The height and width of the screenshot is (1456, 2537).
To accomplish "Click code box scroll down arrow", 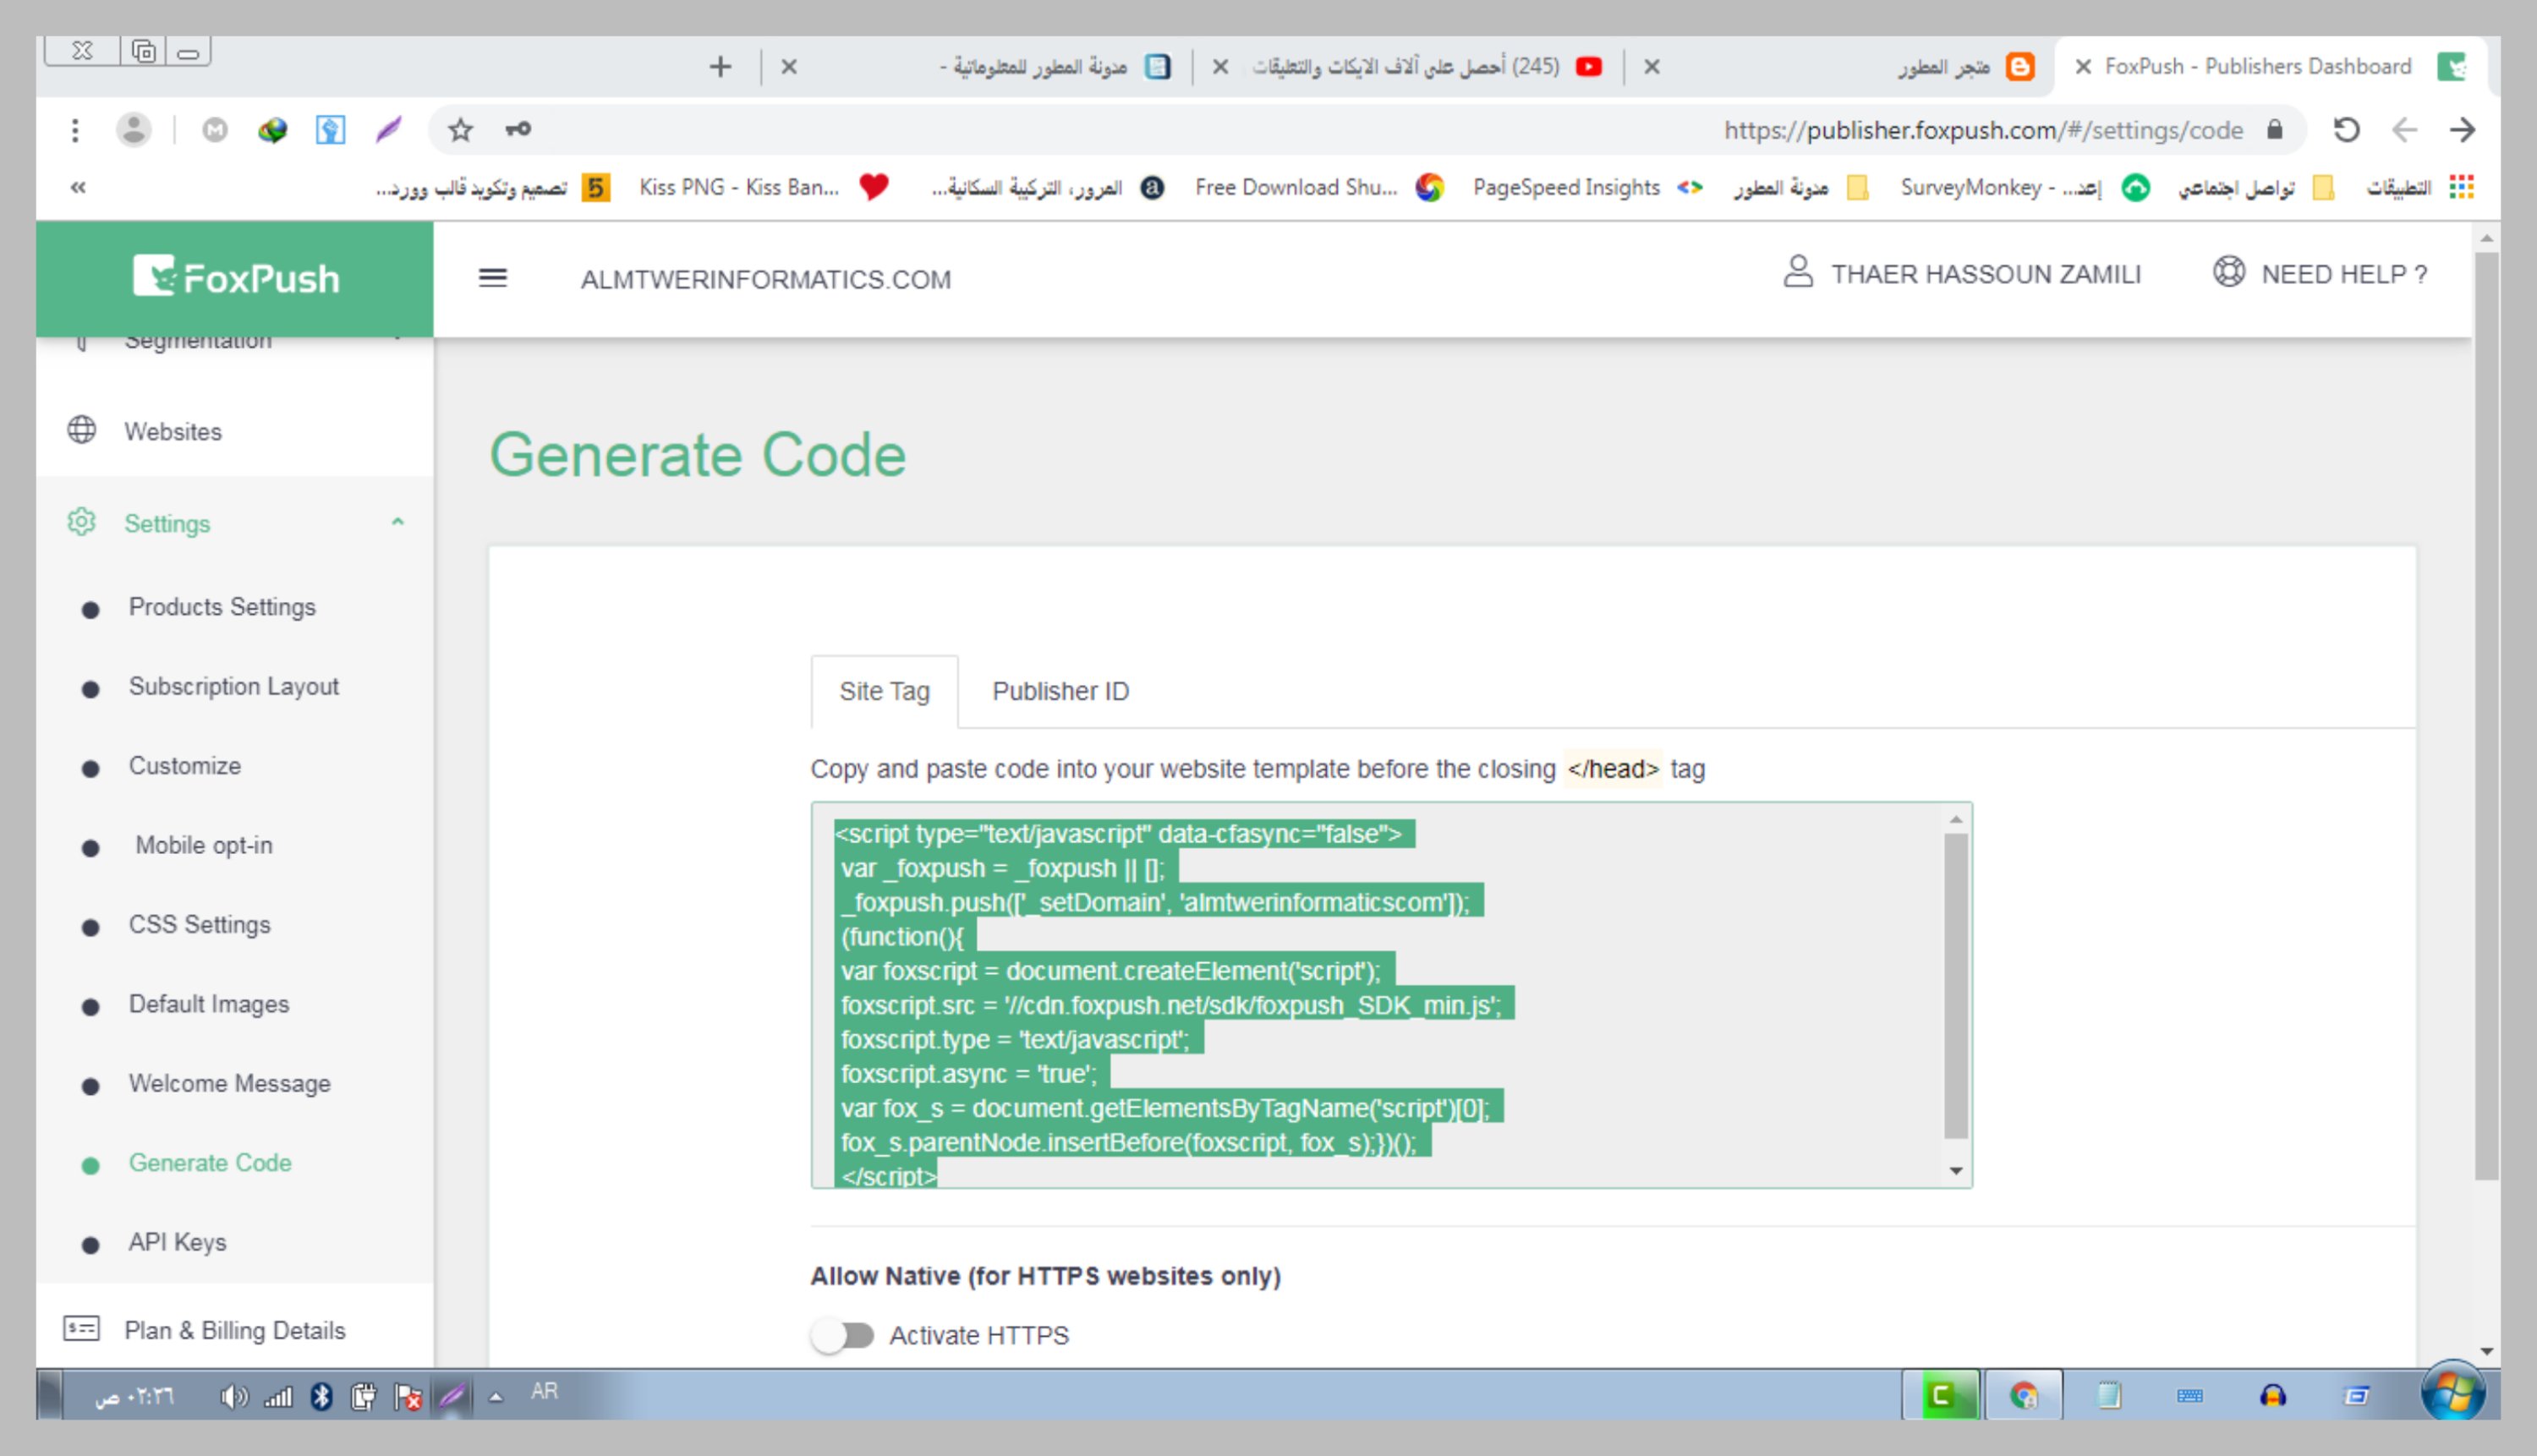I will pyautogui.click(x=1956, y=1171).
